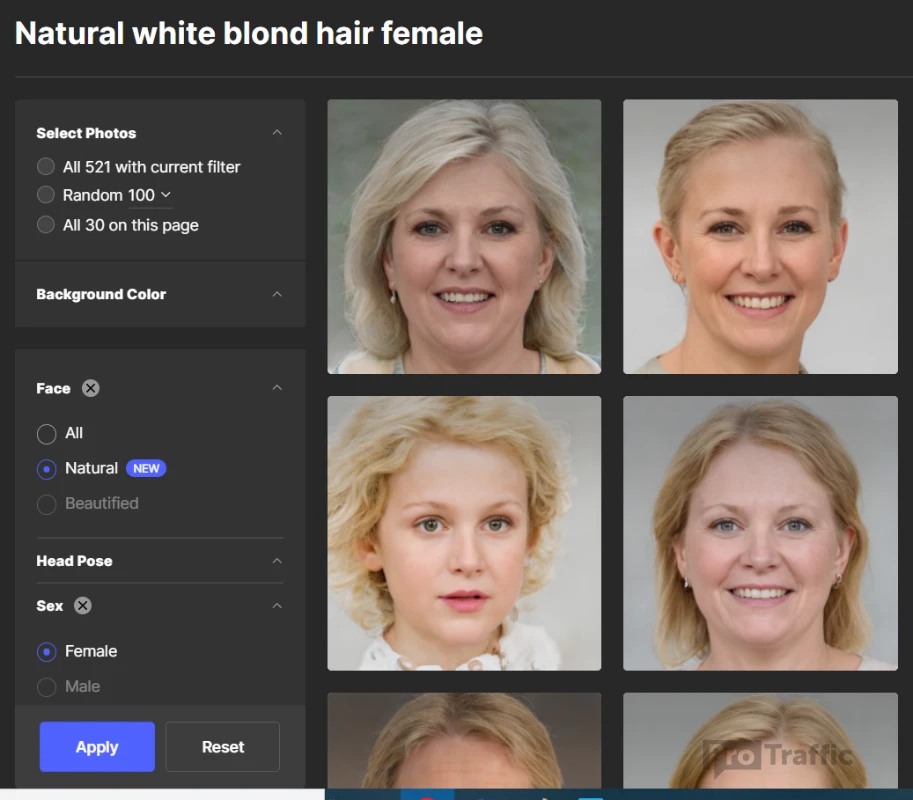Open photo of young woman with curly blond hair
Image resolution: width=913 pixels, height=800 pixels.
tap(464, 533)
